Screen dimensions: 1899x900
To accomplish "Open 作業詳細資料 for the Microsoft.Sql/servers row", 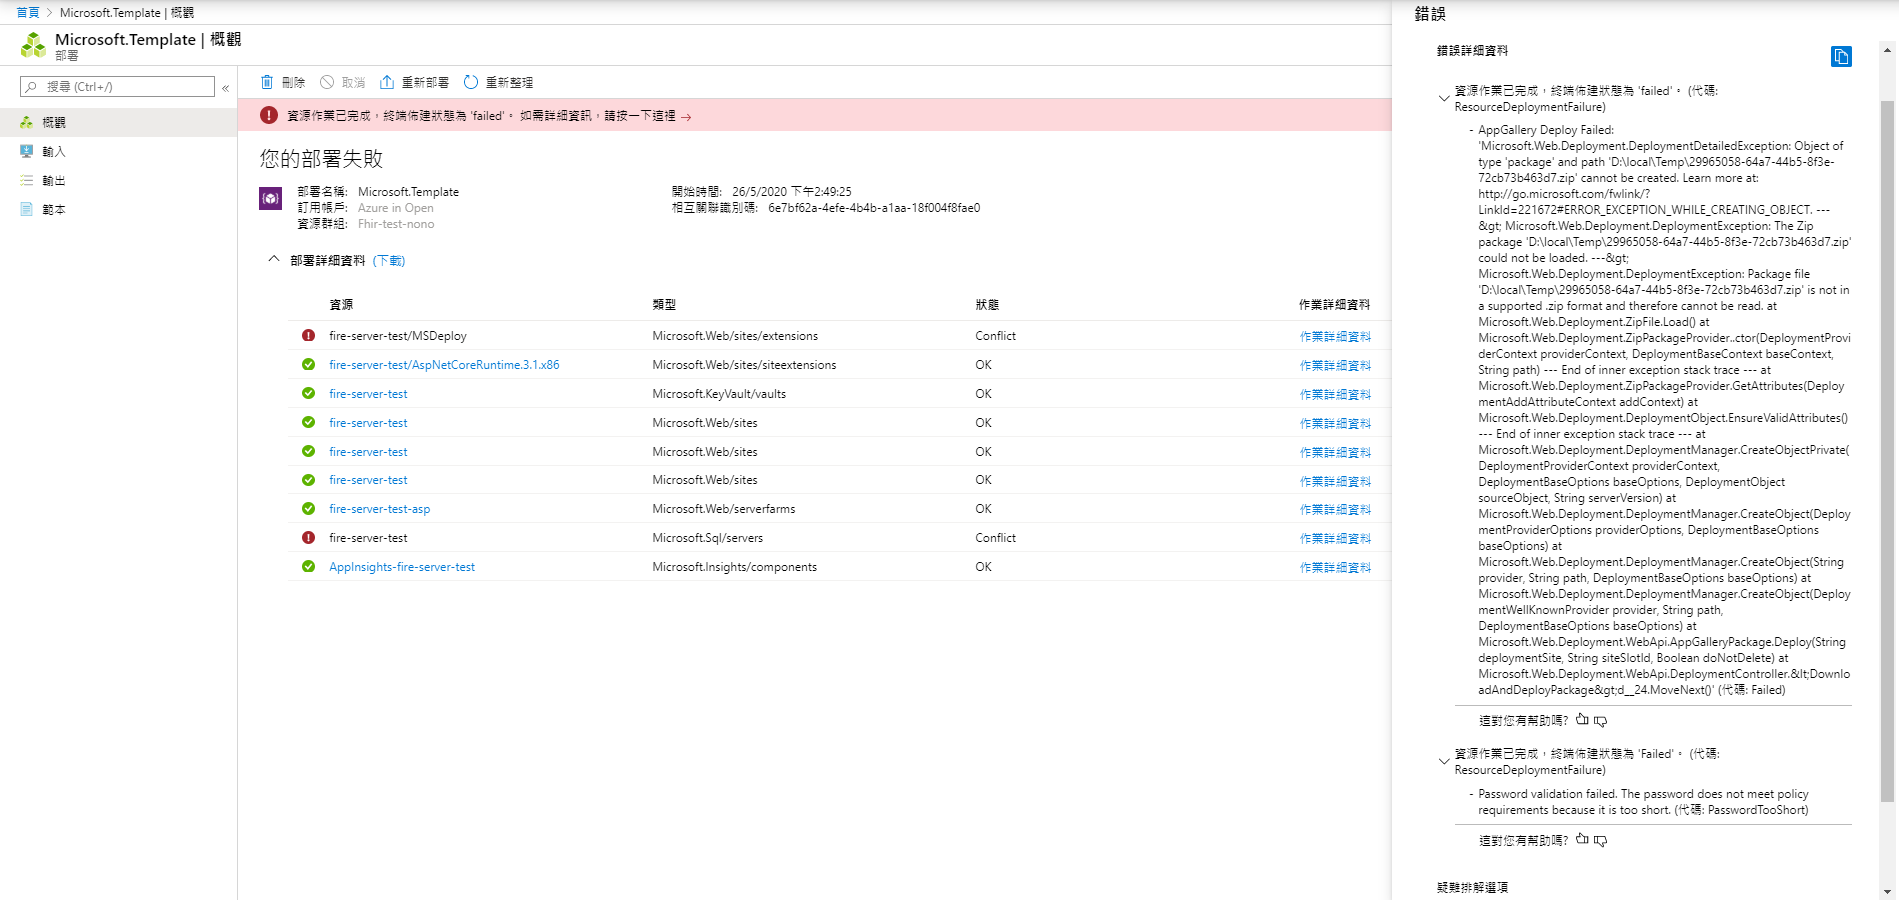I will click(x=1335, y=539).
